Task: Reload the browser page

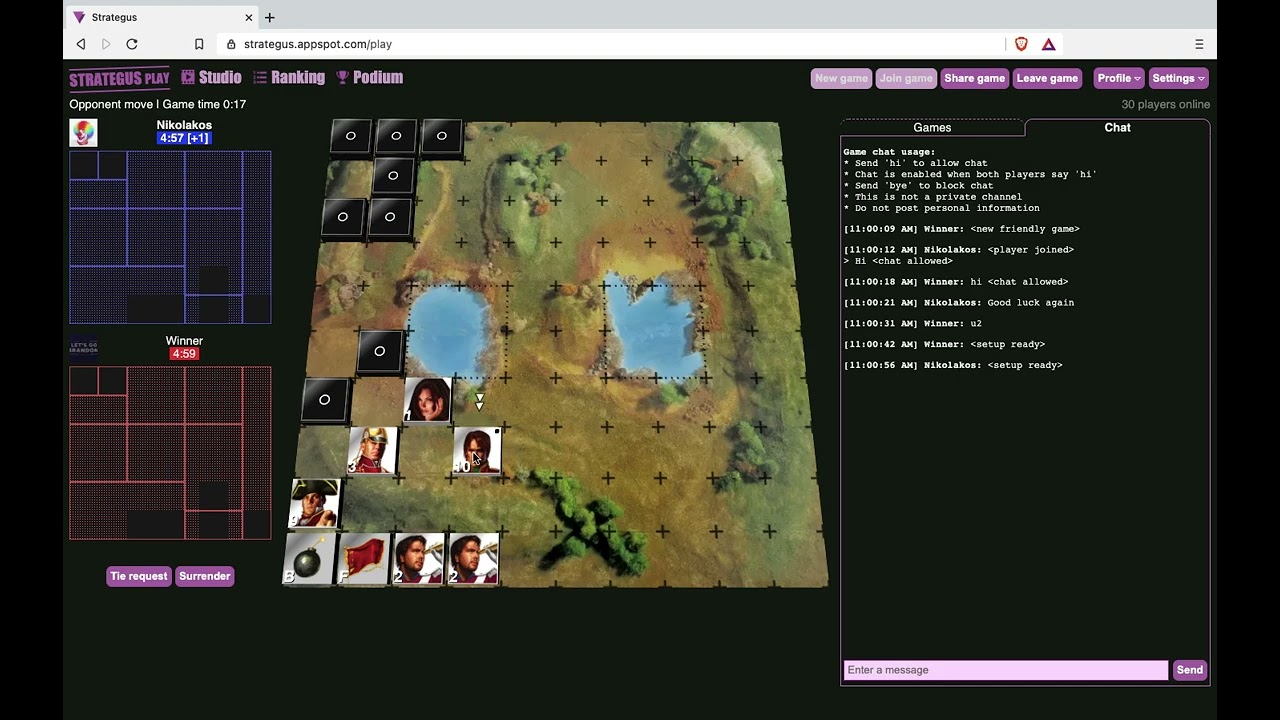Action: (x=132, y=44)
